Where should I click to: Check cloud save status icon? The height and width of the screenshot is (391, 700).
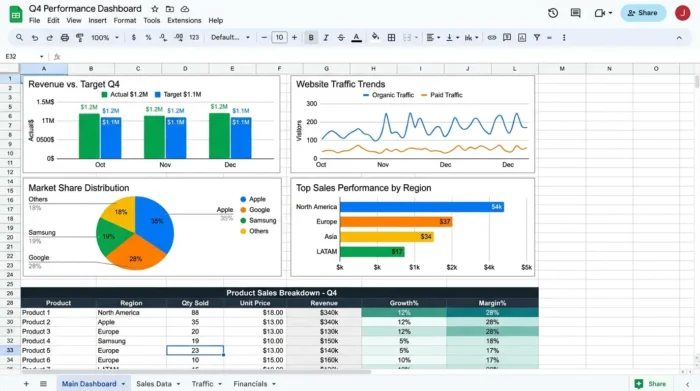click(x=185, y=9)
